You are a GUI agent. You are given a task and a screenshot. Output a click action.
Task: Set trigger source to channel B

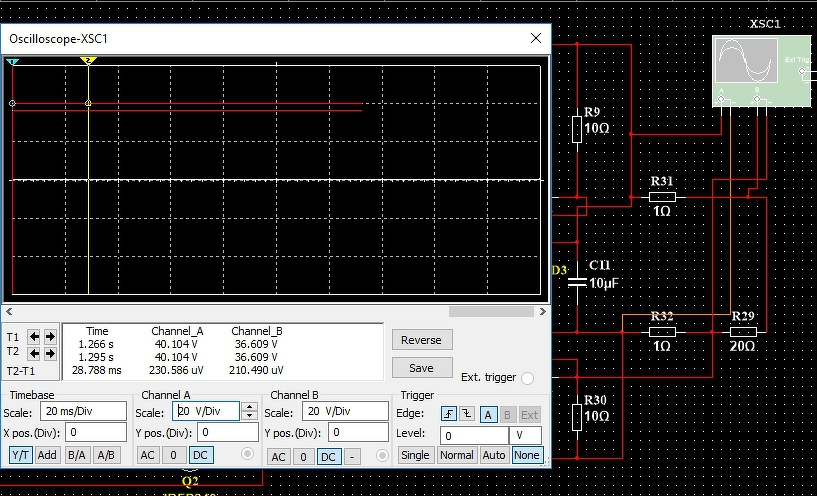pyautogui.click(x=507, y=415)
